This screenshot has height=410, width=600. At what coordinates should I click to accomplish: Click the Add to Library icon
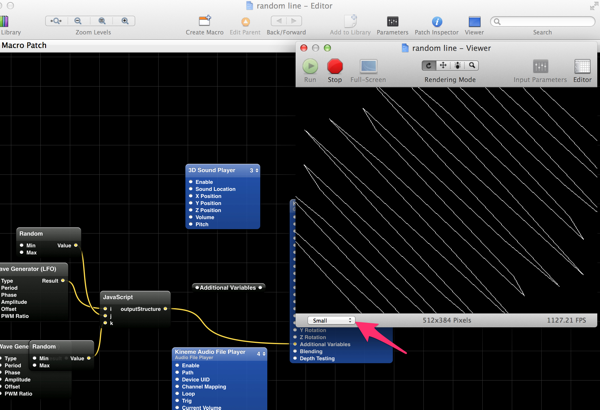[x=351, y=21]
